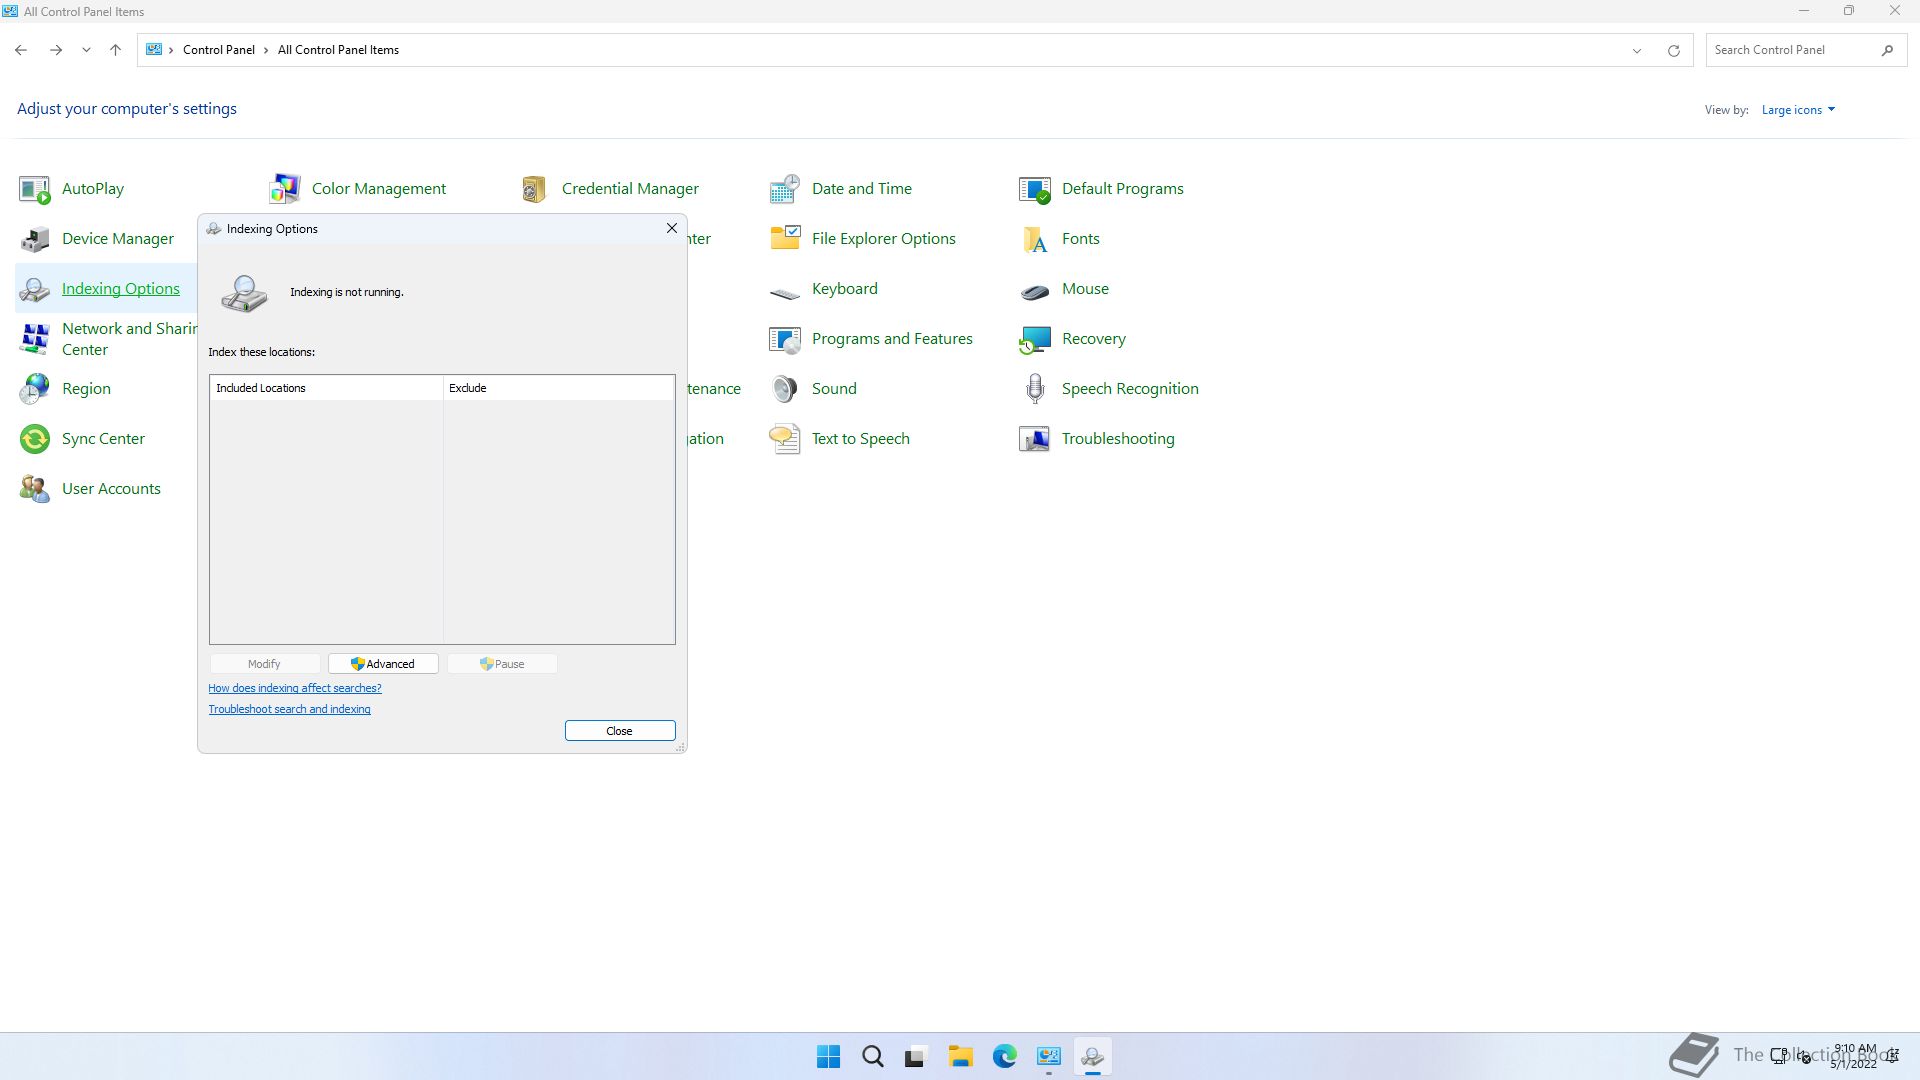Click Microsoft Edge in the taskbar

tap(1004, 1056)
